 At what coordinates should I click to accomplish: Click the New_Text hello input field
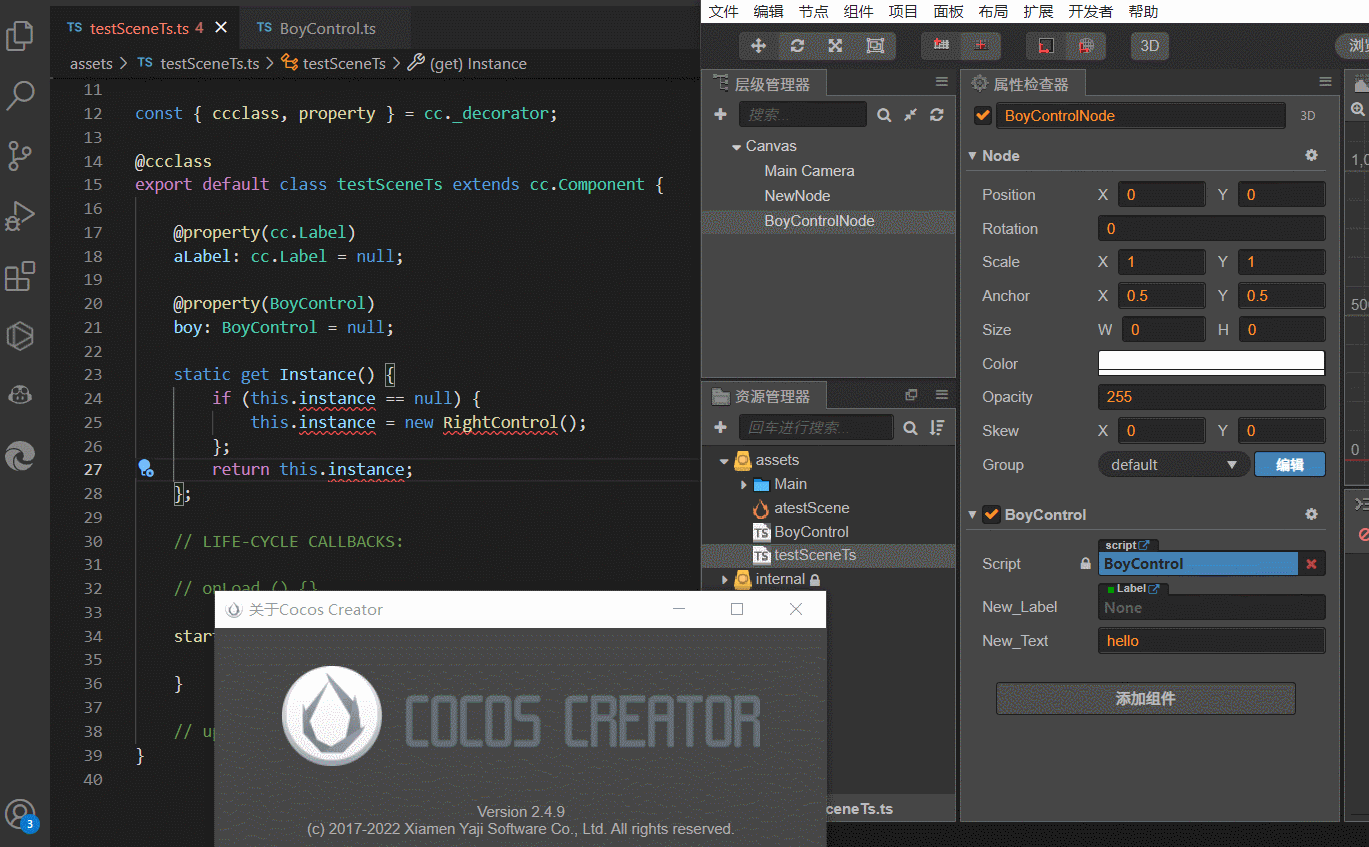coord(1212,641)
